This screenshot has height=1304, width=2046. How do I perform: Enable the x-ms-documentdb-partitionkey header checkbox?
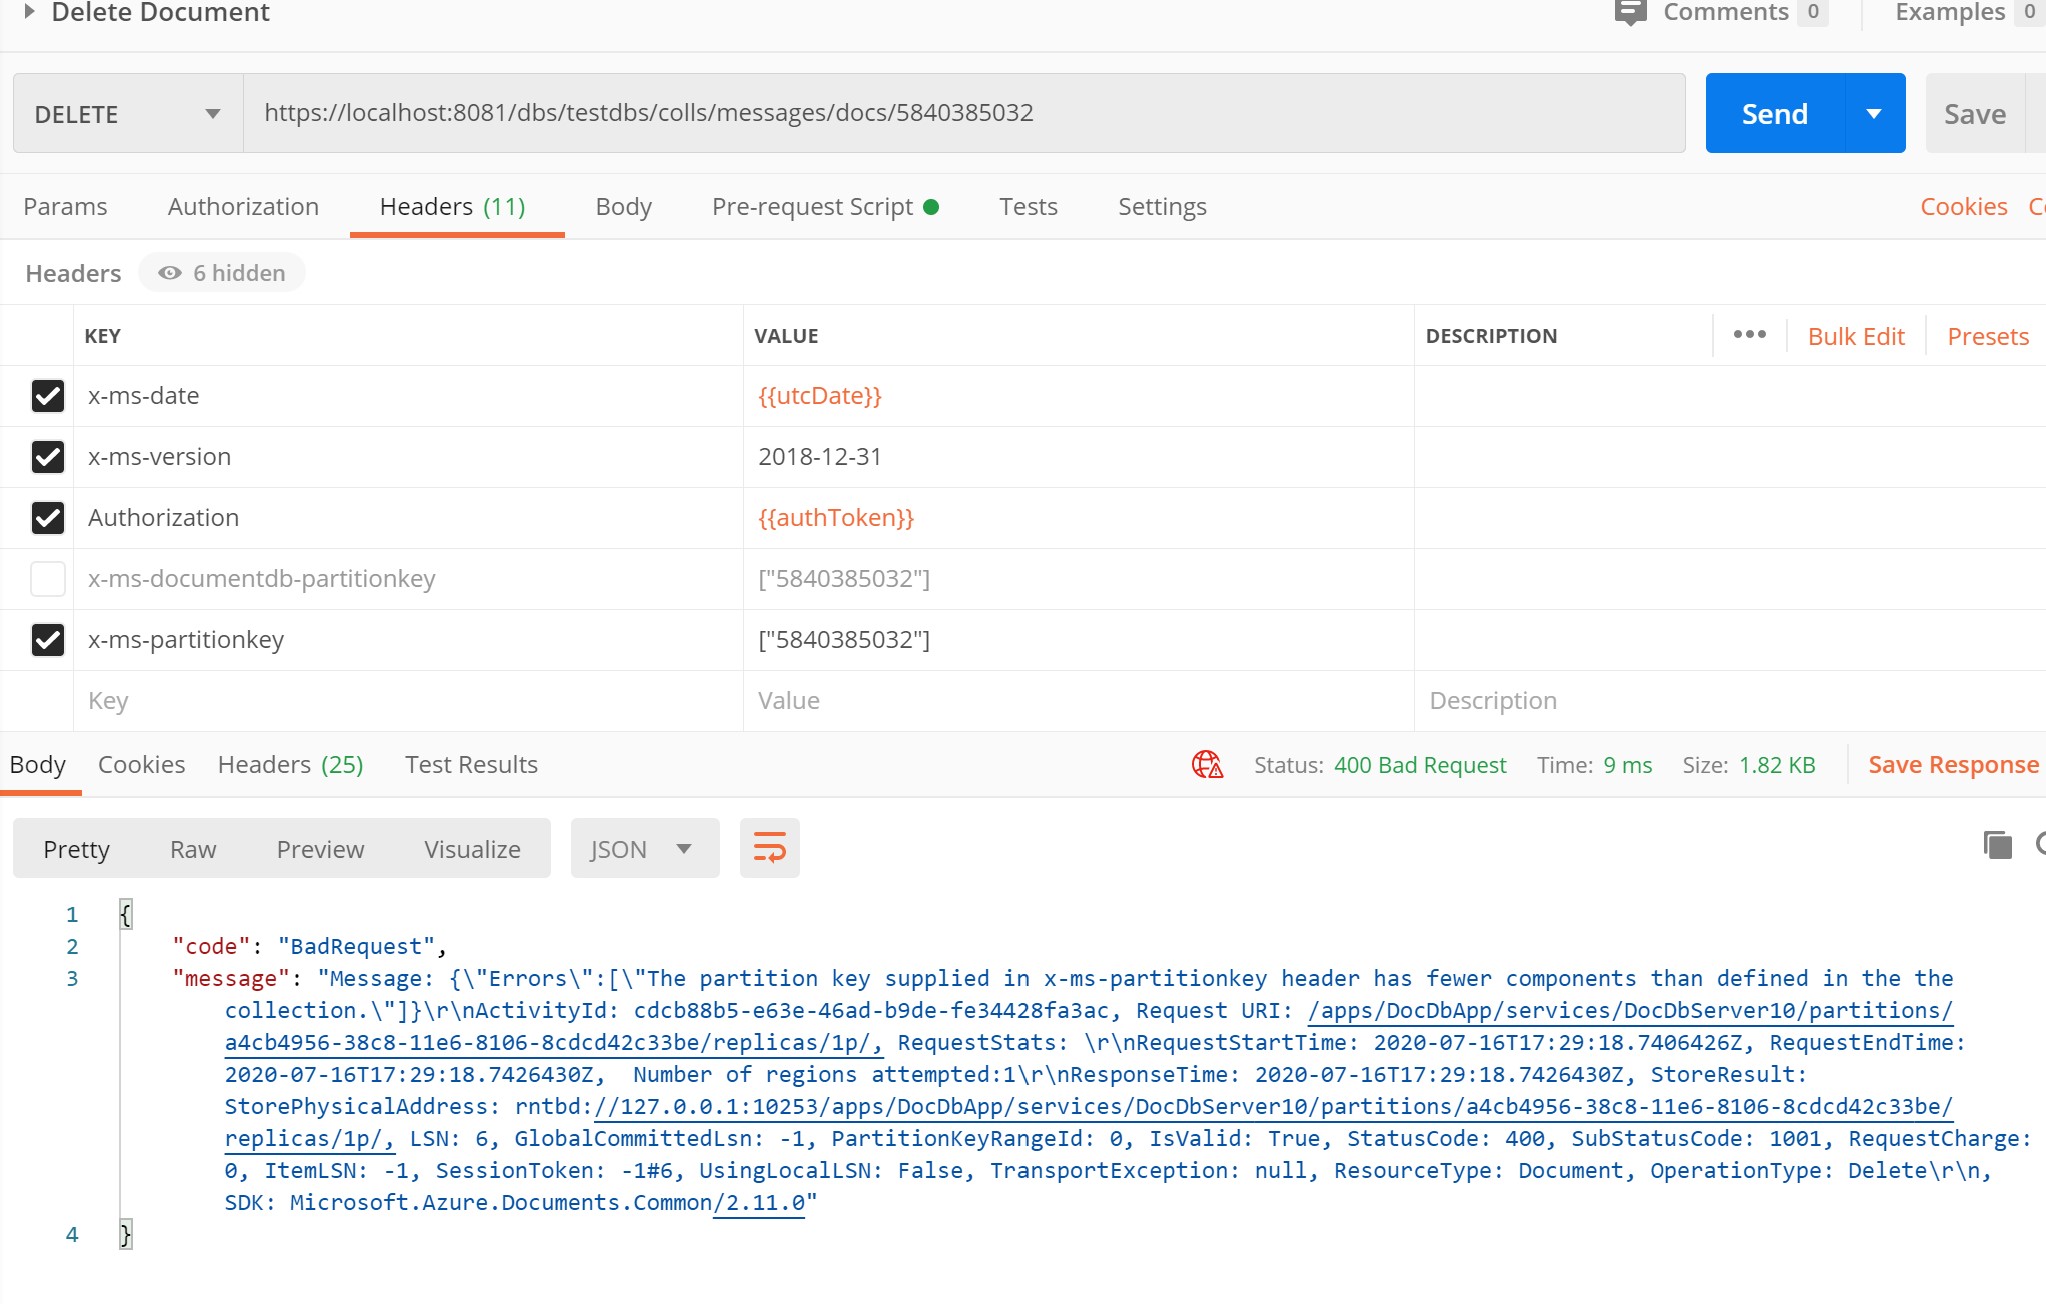click(x=48, y=579)
